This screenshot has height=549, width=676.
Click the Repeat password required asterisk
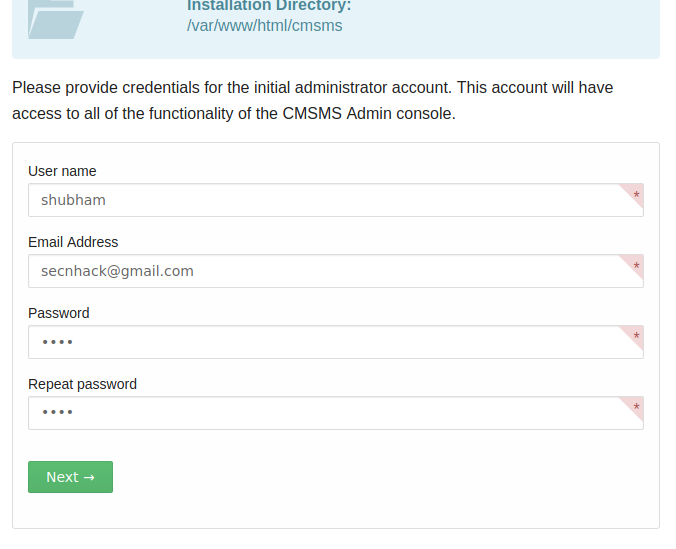pos(636,408)
